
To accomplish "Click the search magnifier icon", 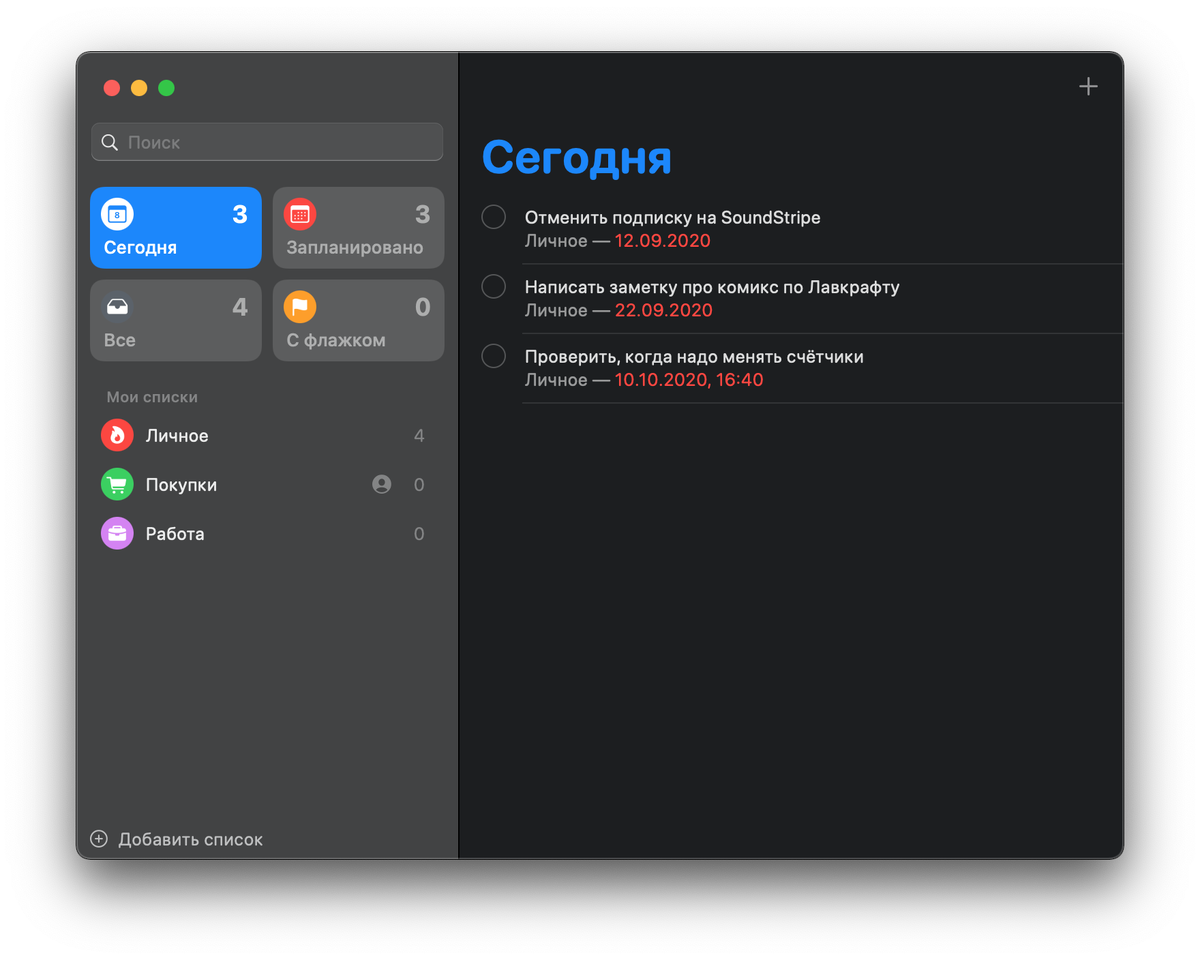I will (x=110, y=143).
